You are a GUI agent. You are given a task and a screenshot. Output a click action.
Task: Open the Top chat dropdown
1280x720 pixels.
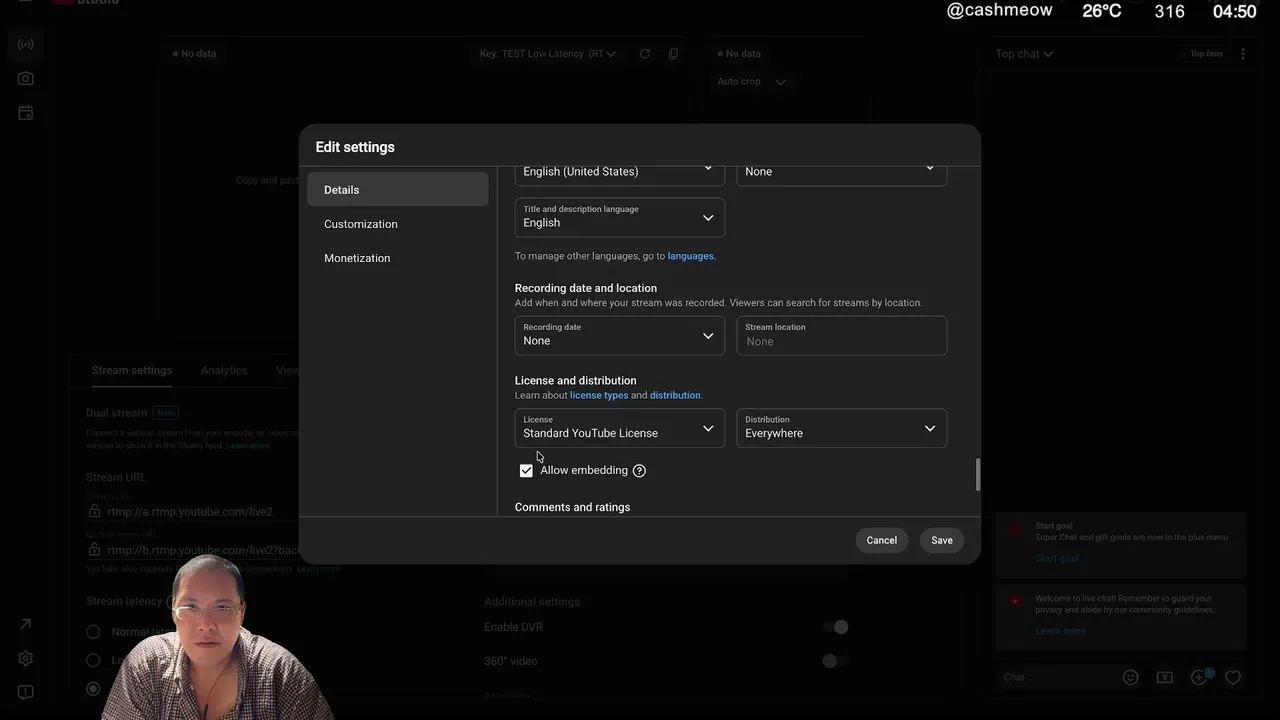[x=1025, y=54]
